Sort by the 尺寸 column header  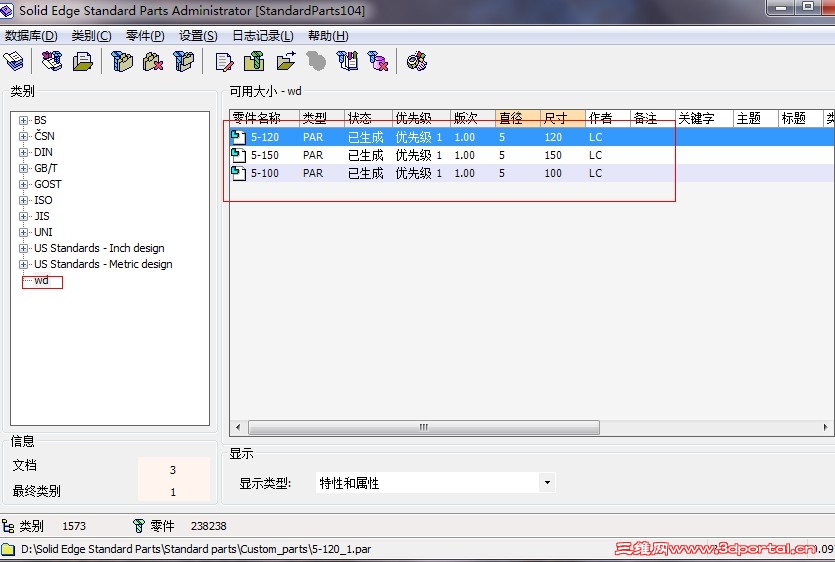562,118
